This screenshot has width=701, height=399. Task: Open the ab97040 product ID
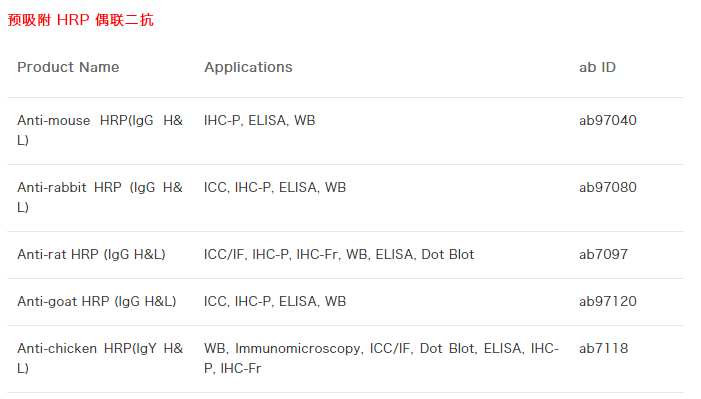[x=608, y=120]
